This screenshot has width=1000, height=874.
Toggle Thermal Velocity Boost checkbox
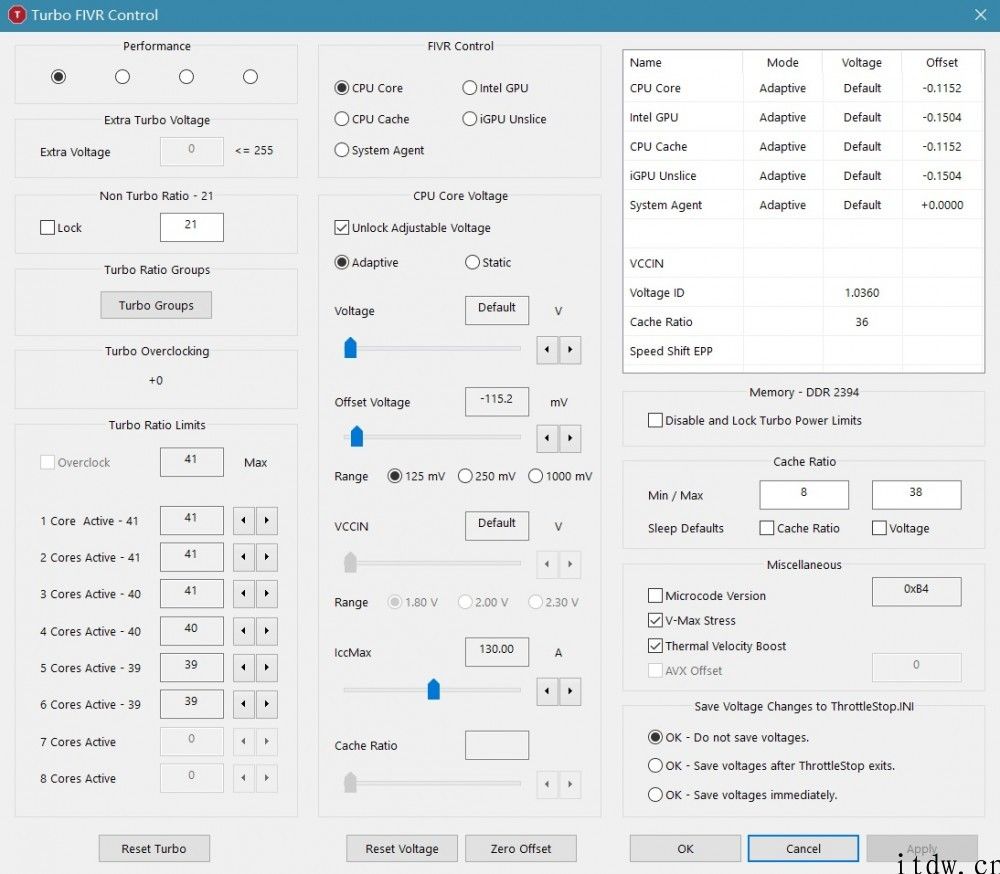click(x=717, y=646)
